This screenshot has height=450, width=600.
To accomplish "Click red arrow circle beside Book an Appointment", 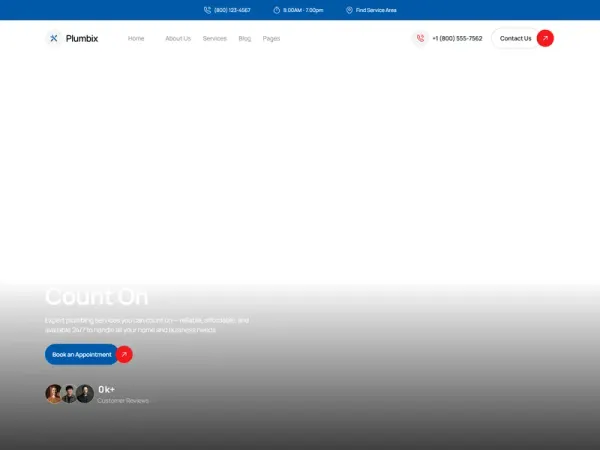I will click(x=124, y=354).
